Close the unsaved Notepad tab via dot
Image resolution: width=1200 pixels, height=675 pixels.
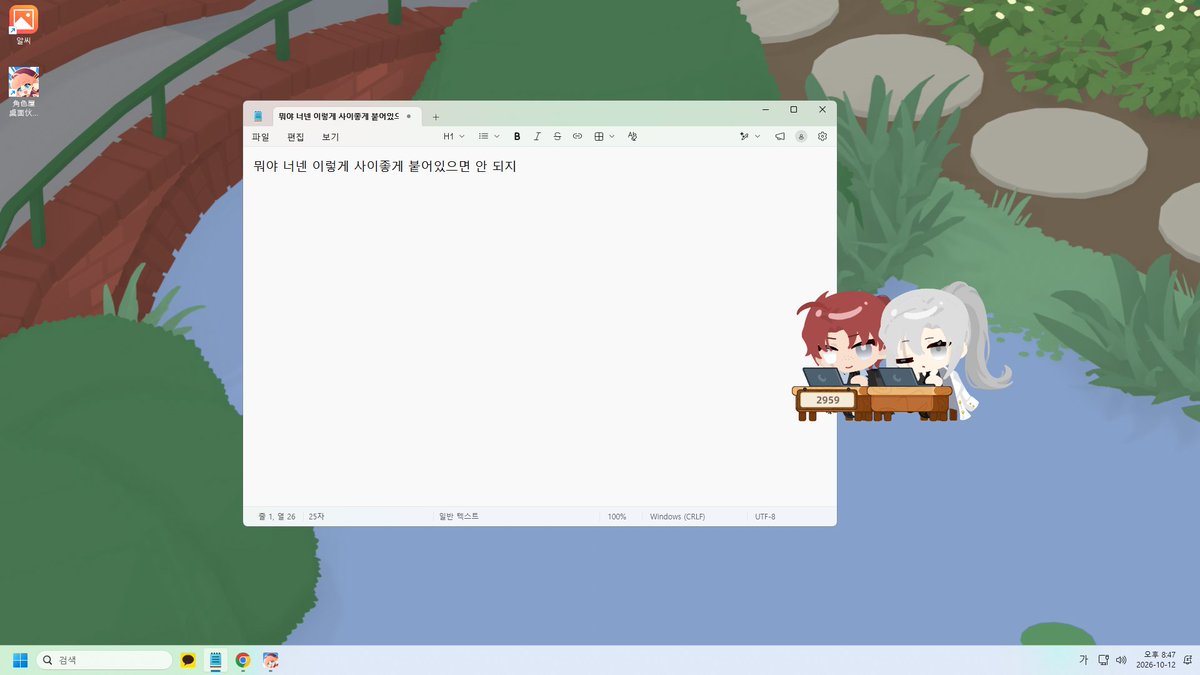pyautogui.click(x=409, y=117)
